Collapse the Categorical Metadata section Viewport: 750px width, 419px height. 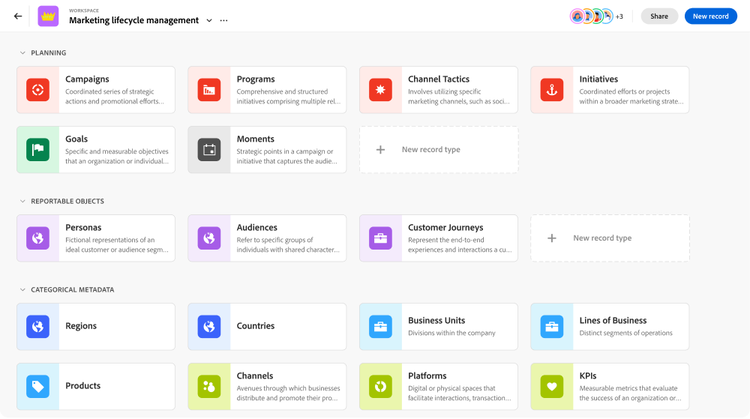[22, 289]
